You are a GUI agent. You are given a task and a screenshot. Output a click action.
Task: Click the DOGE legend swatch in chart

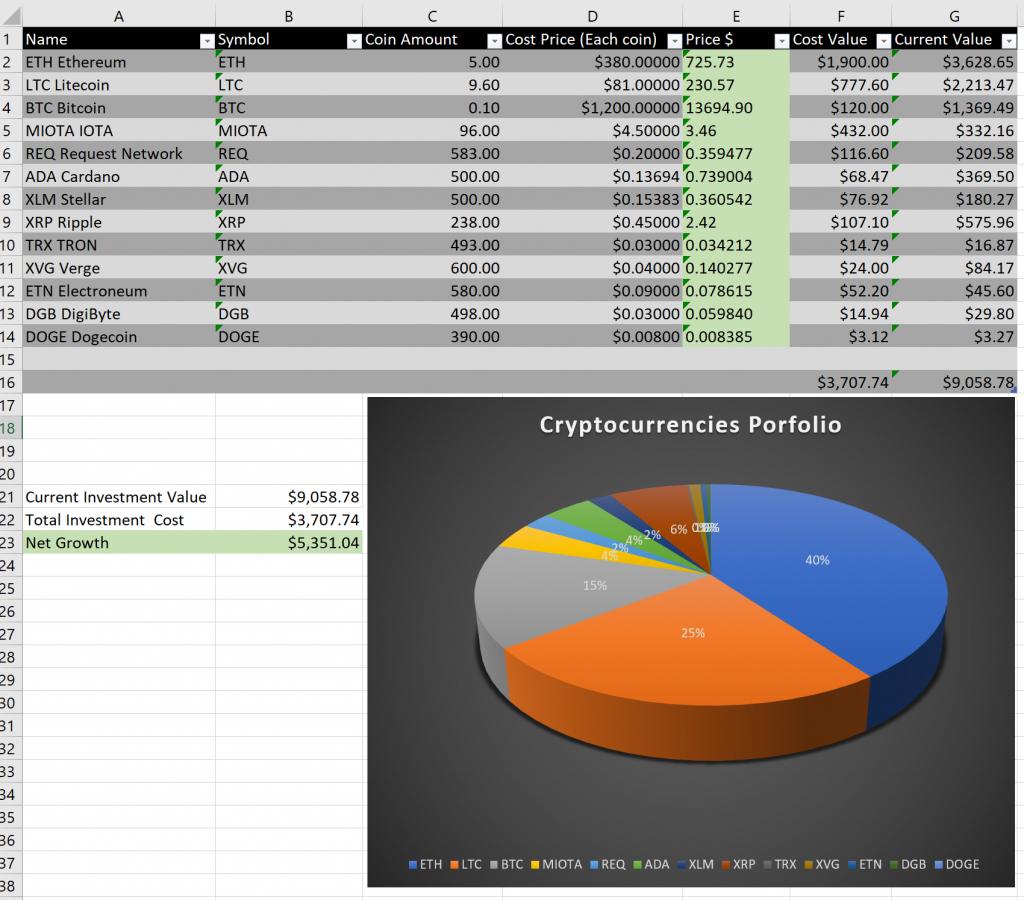tap(939, 865)
